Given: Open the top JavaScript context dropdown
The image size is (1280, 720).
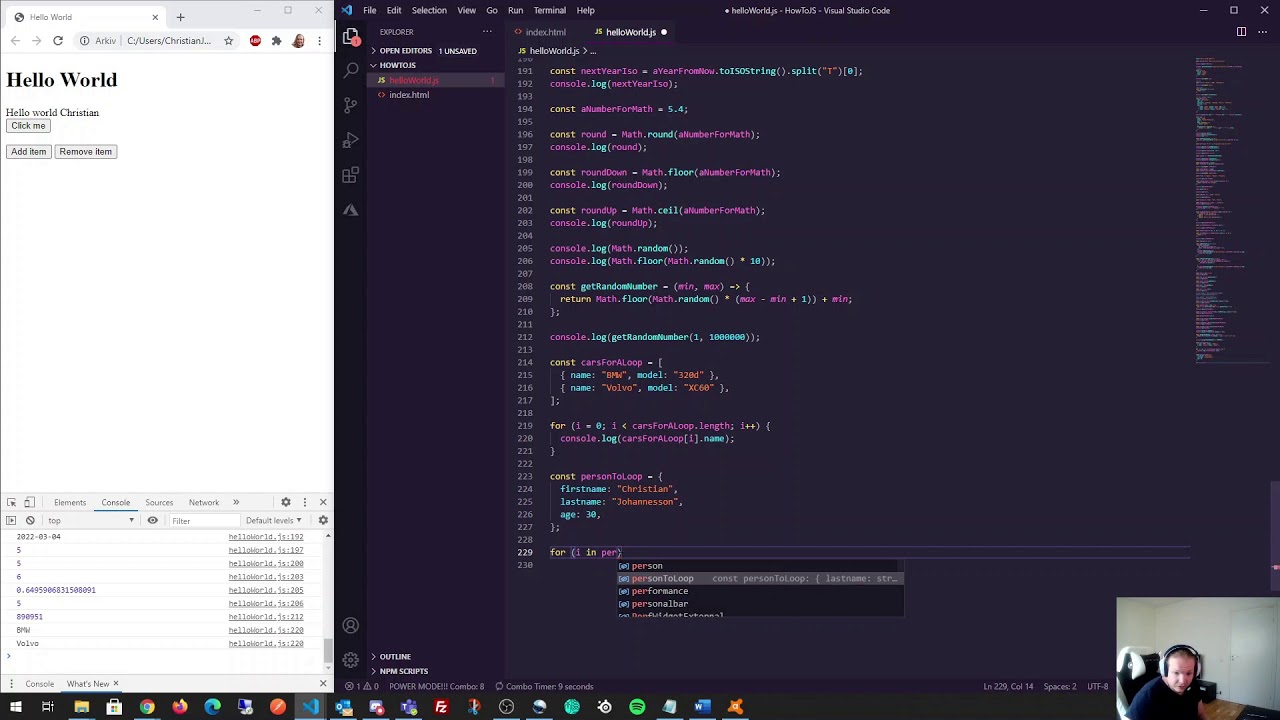Looking at the screenshot, I should pos(90,520).
